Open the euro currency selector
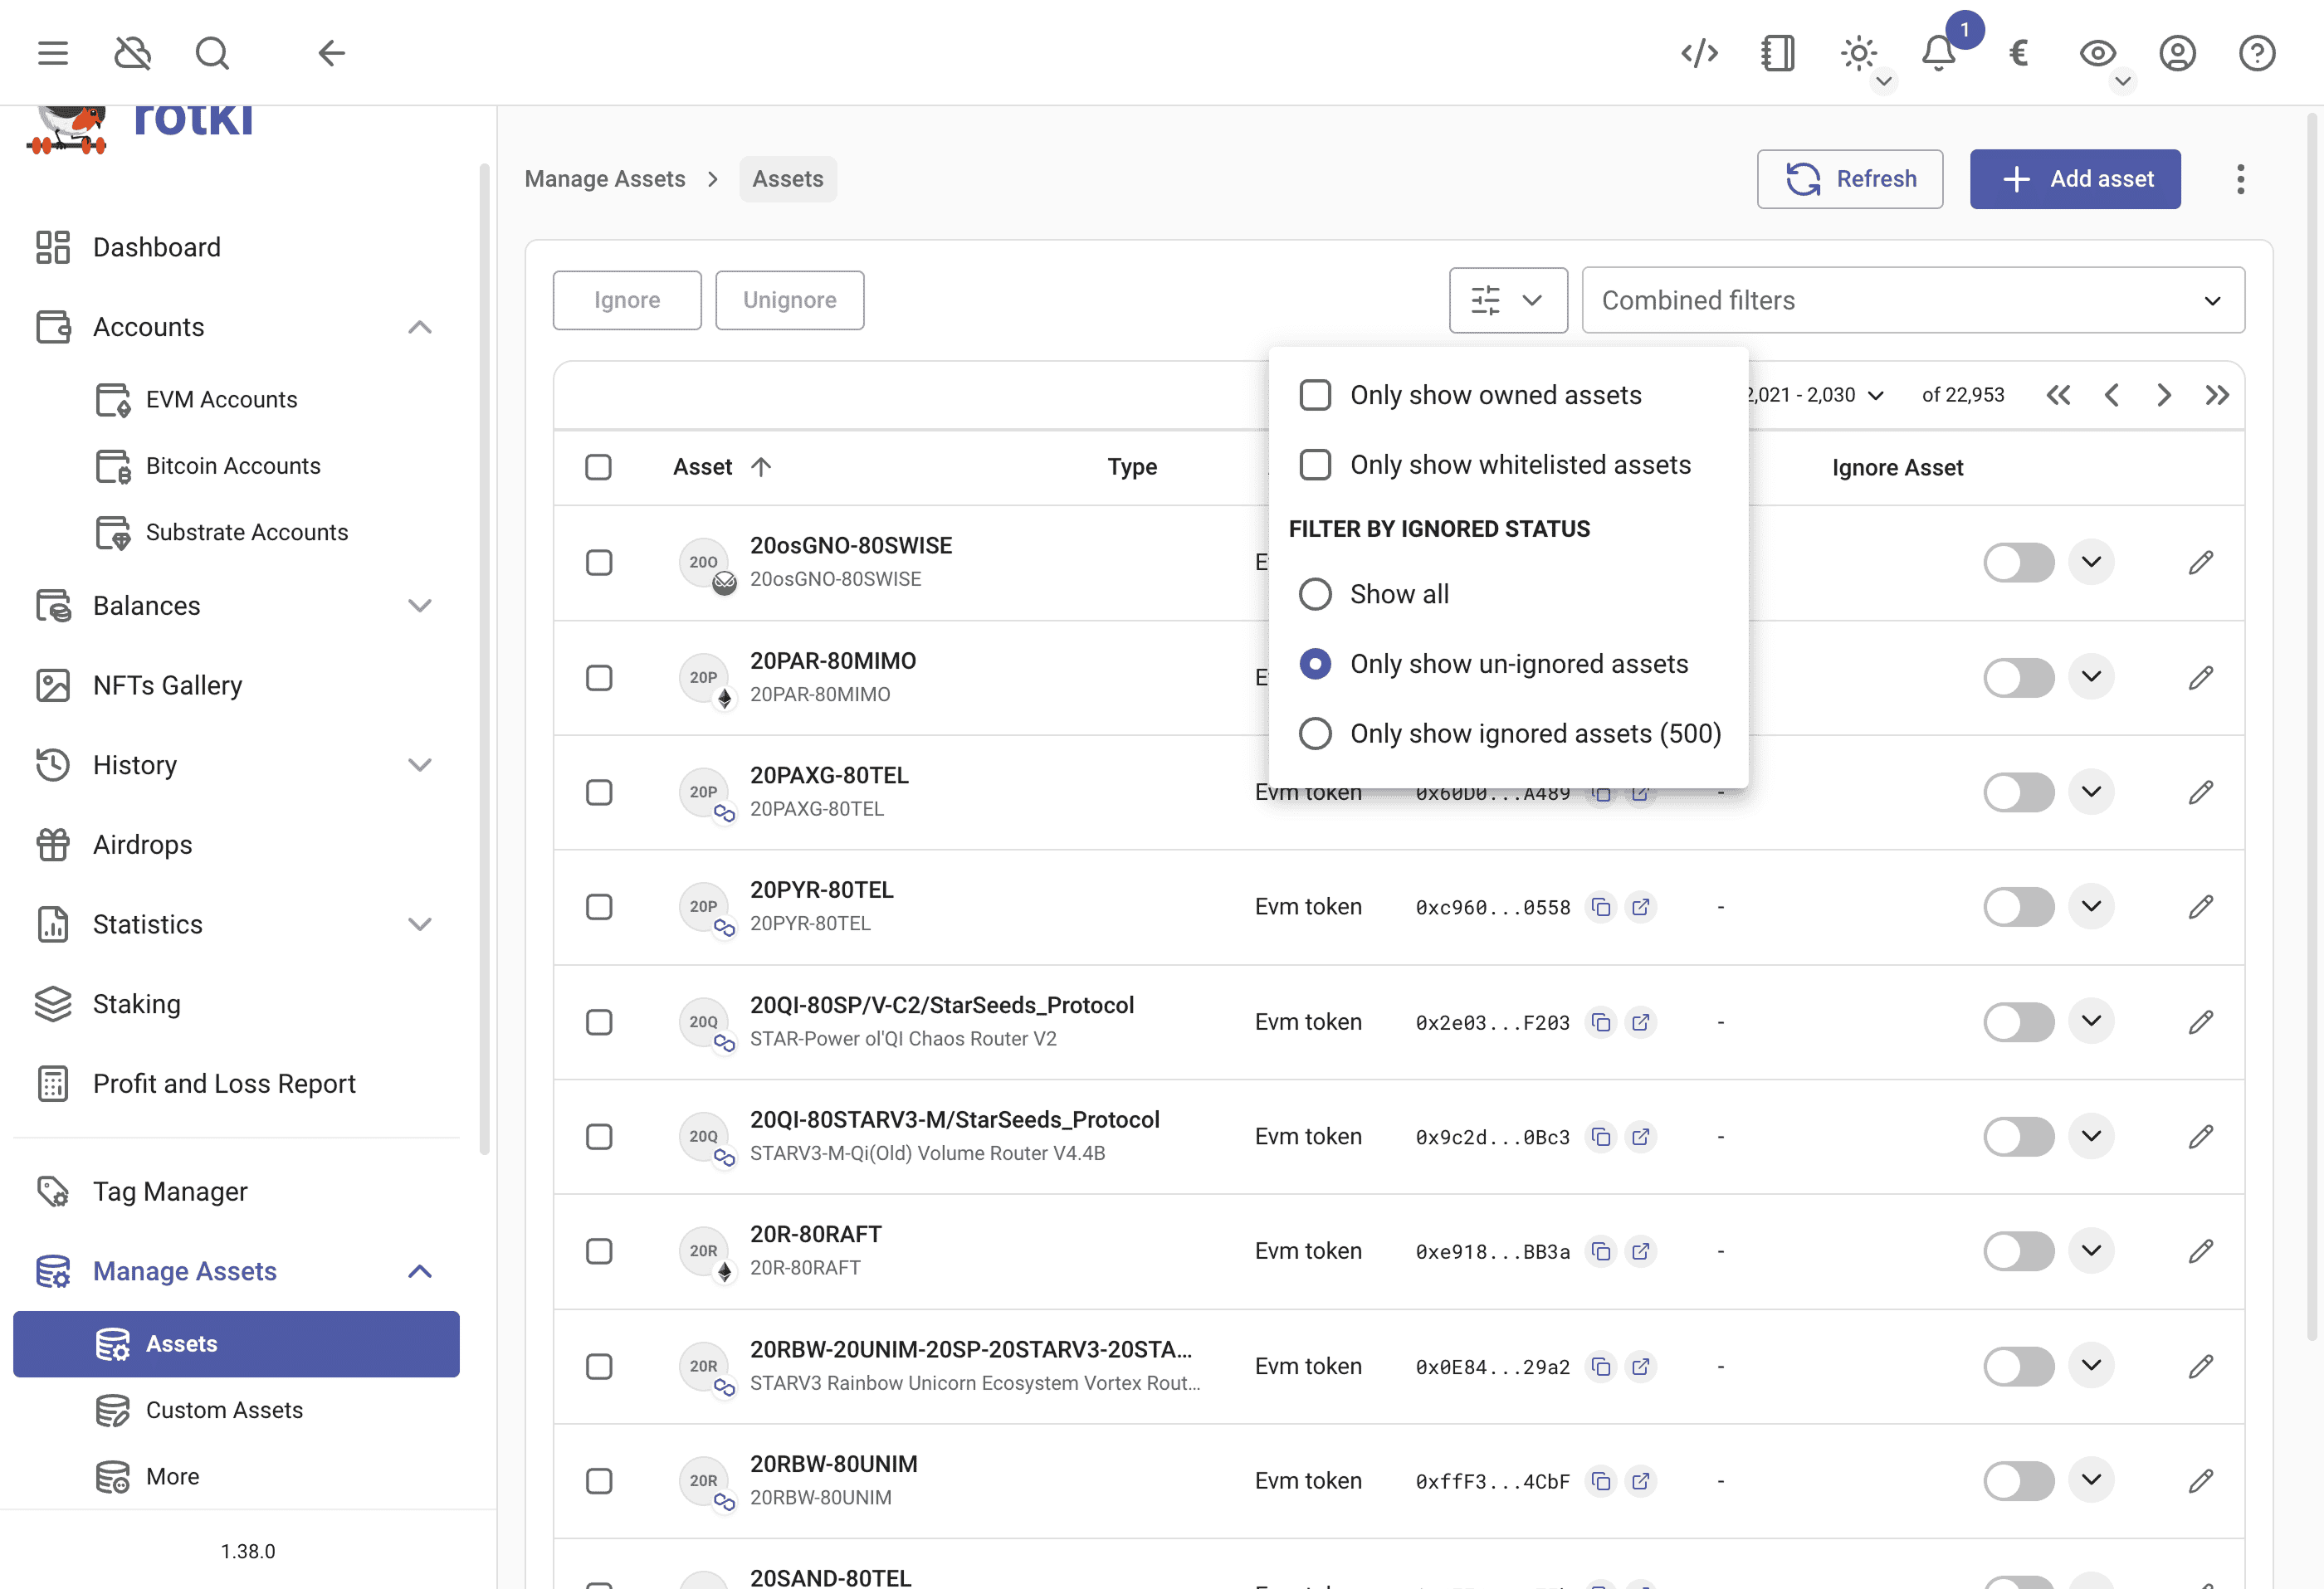Image resolution: width=2324 pixels, height=1589 pixels. (x=2018, y=53)
